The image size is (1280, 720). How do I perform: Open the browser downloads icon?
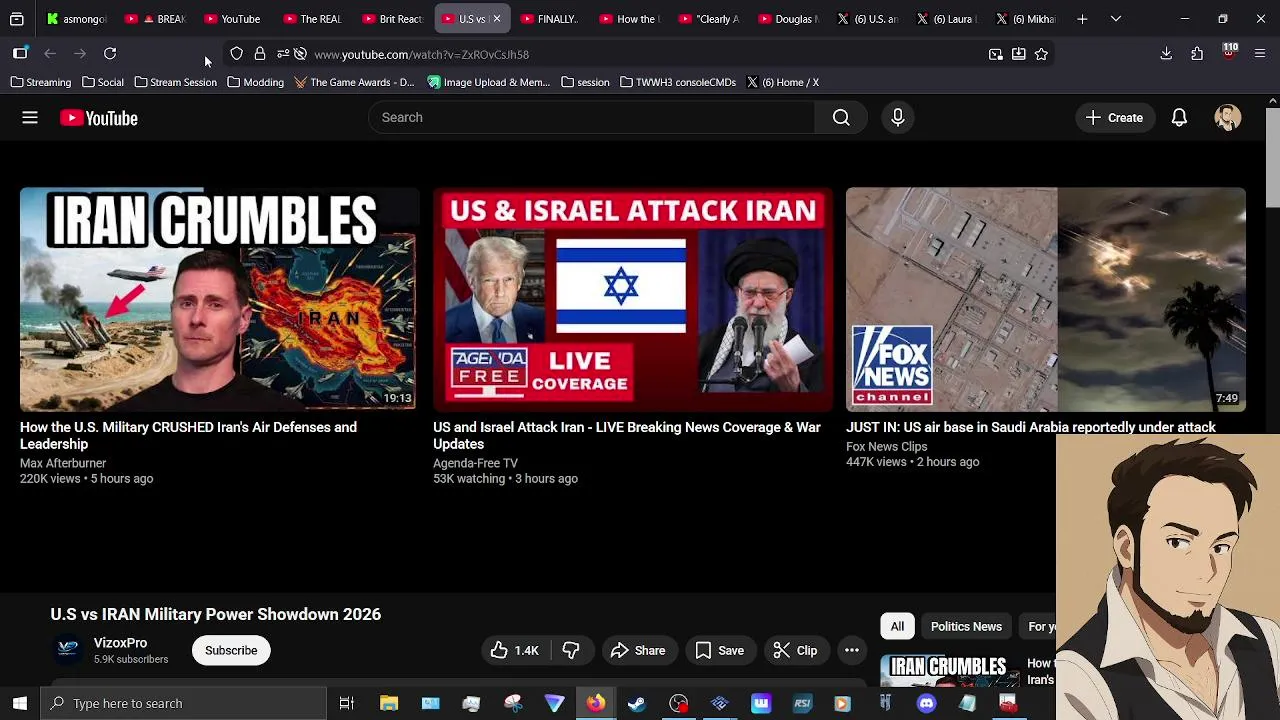[1166, 54]
